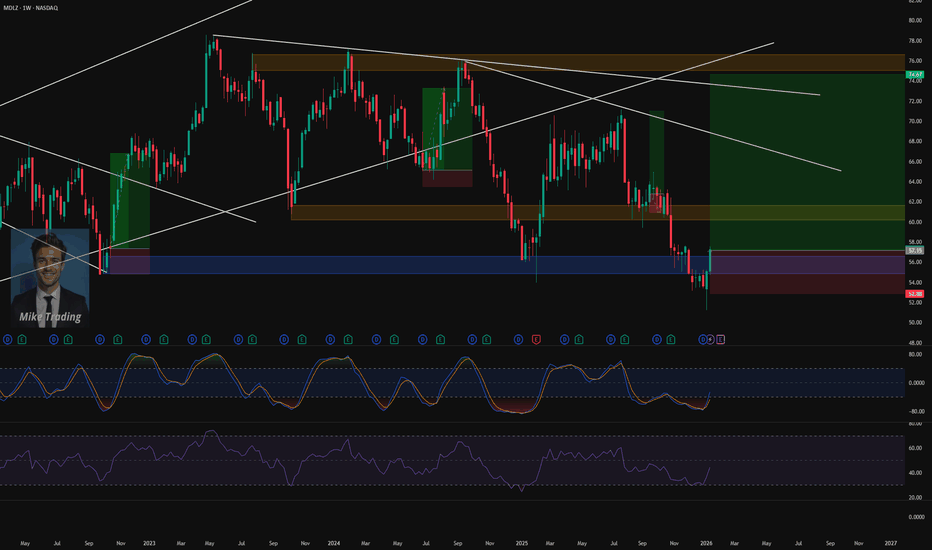
Task: Click the 70.00 price axis value
Action: click(x=915, y=121)
